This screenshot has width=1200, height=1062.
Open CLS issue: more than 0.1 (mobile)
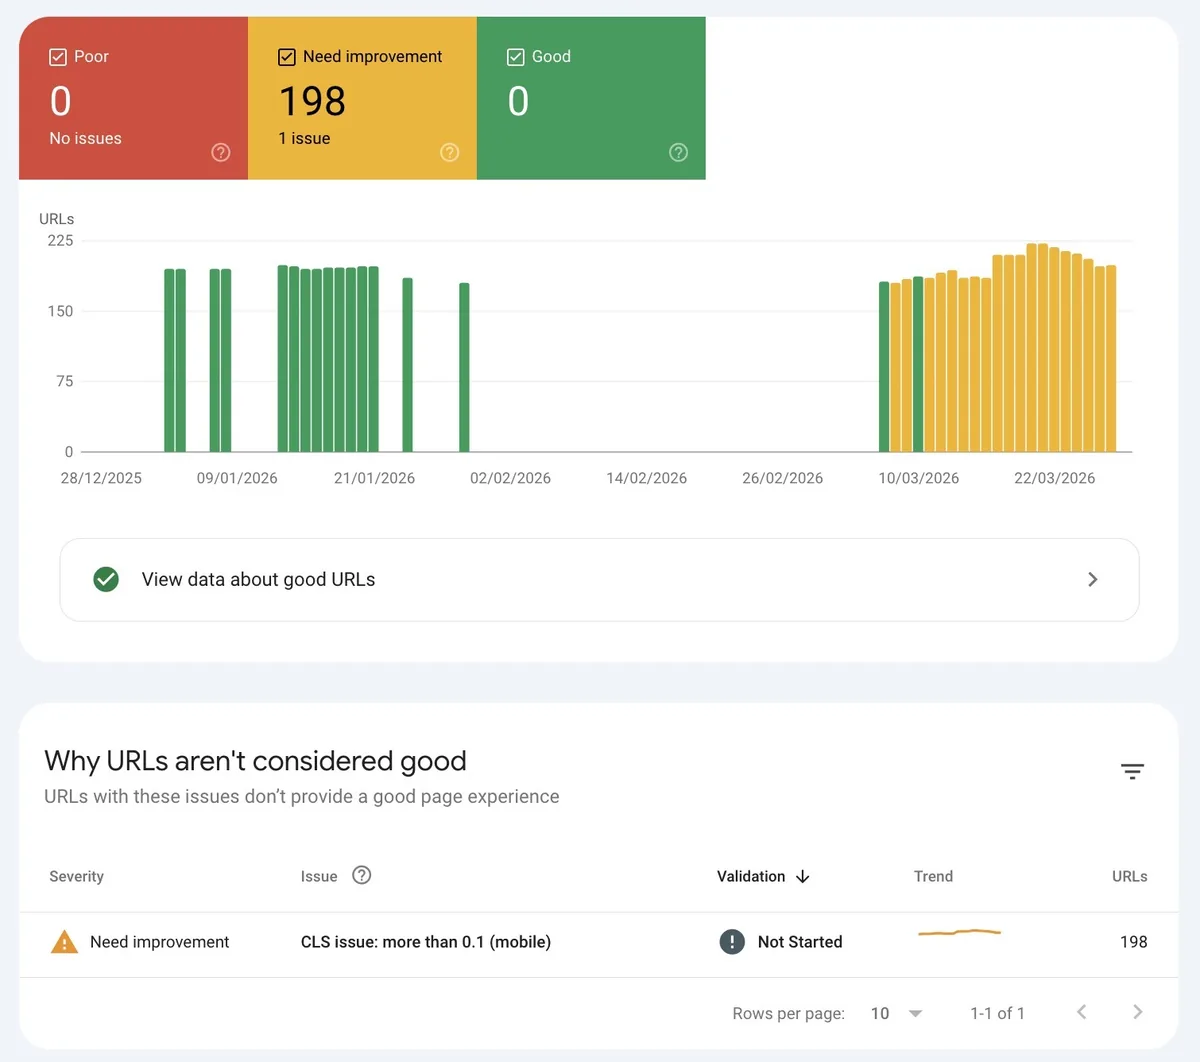click(426, 942)
